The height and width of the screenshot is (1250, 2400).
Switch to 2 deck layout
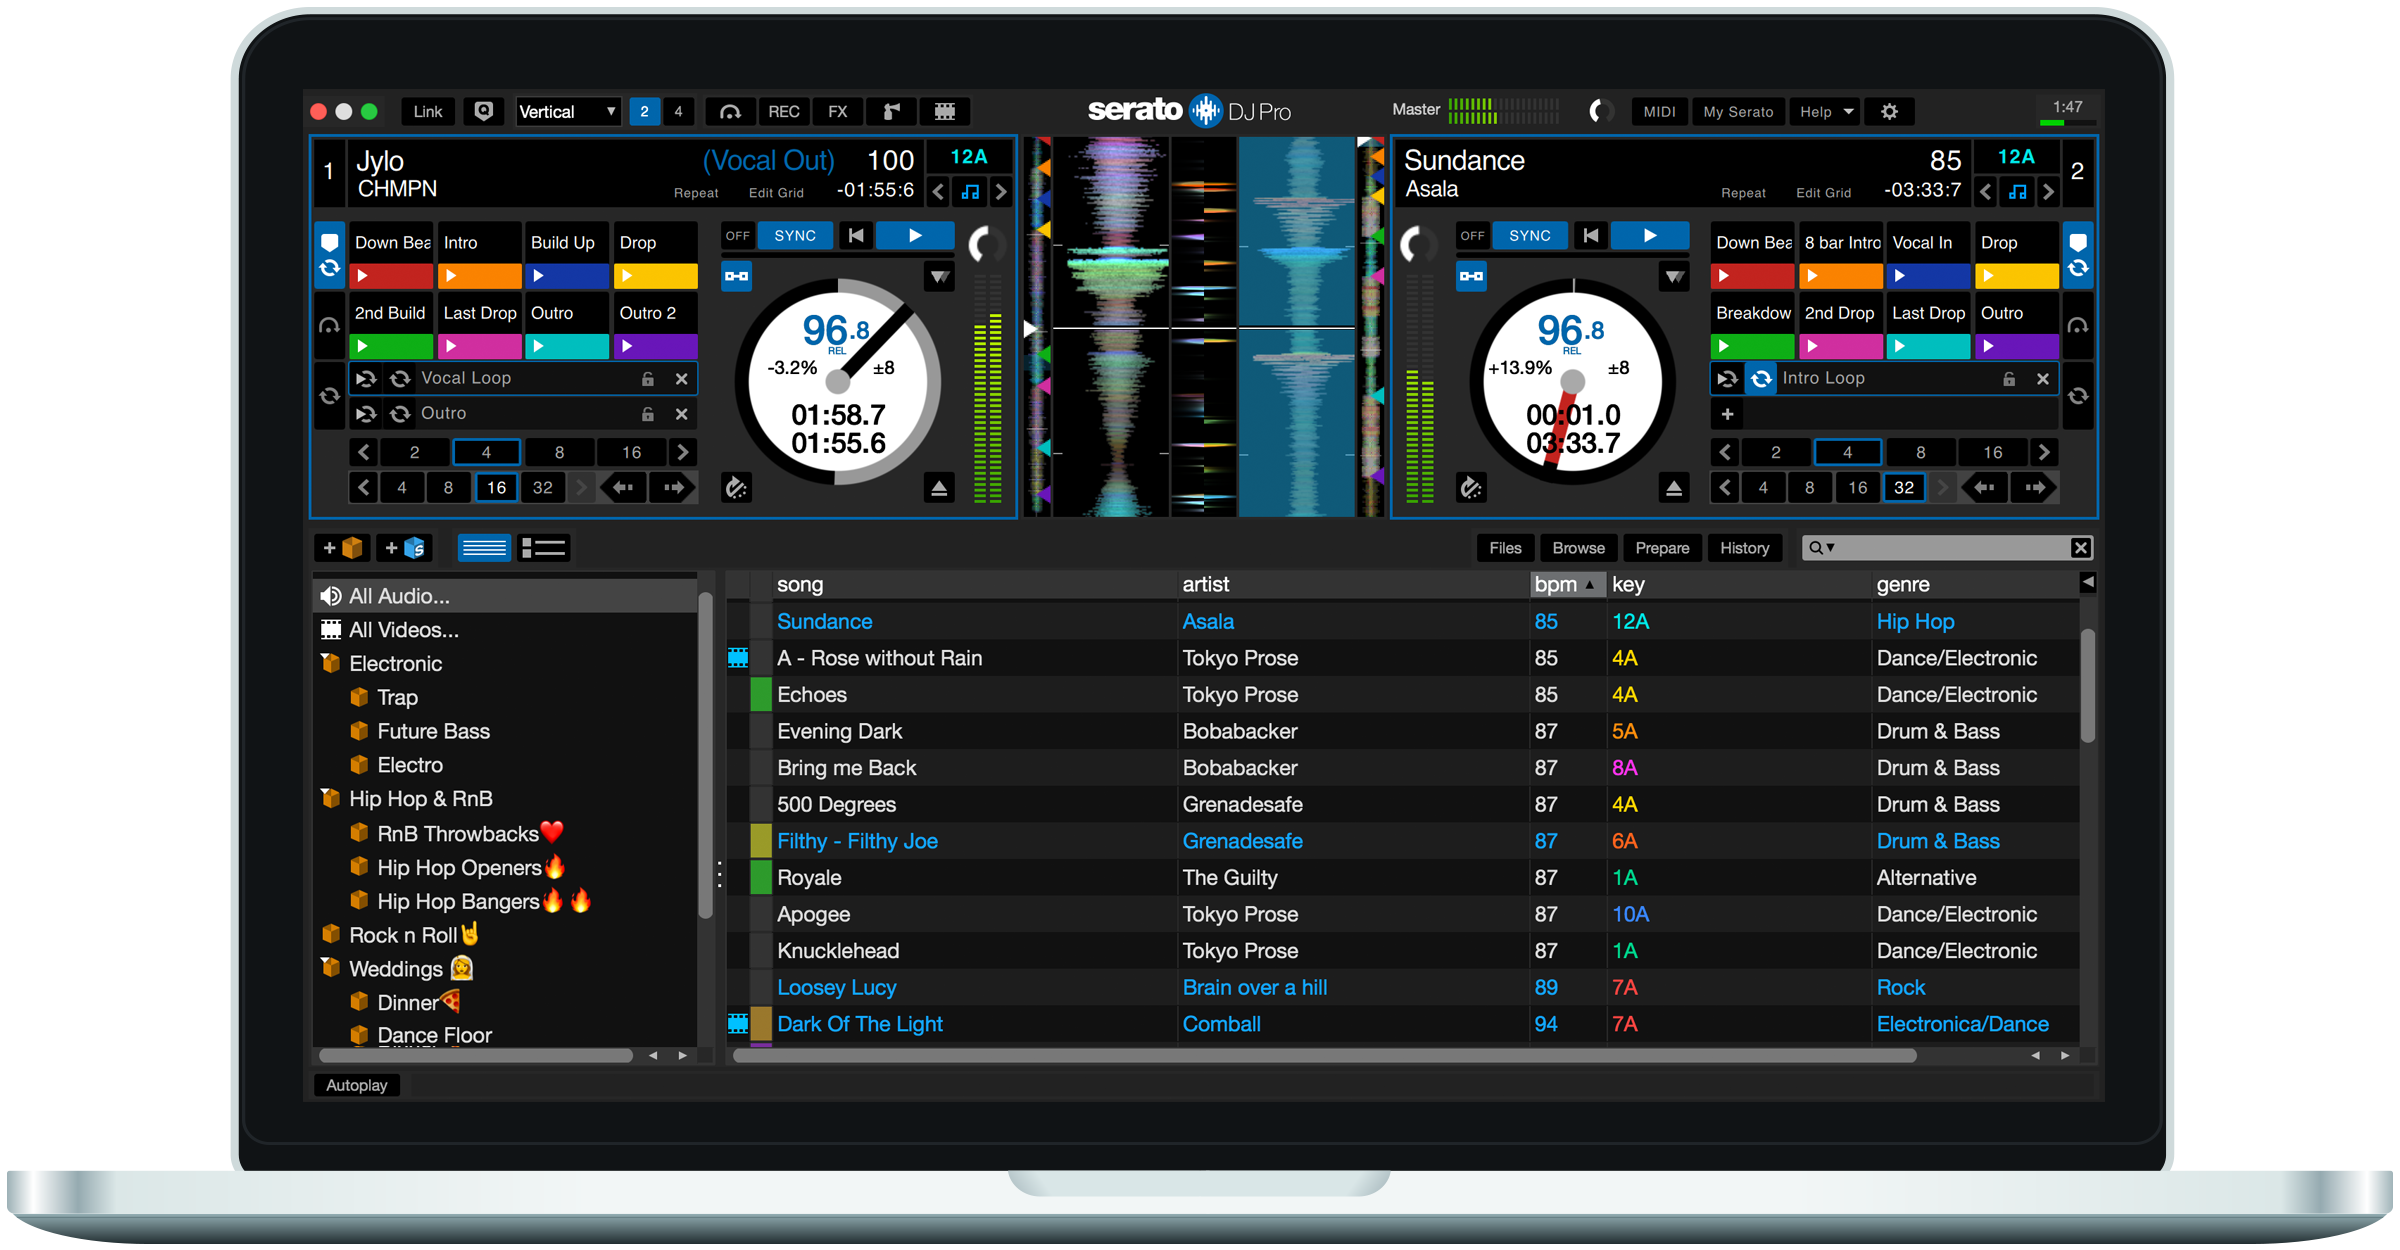644,111
